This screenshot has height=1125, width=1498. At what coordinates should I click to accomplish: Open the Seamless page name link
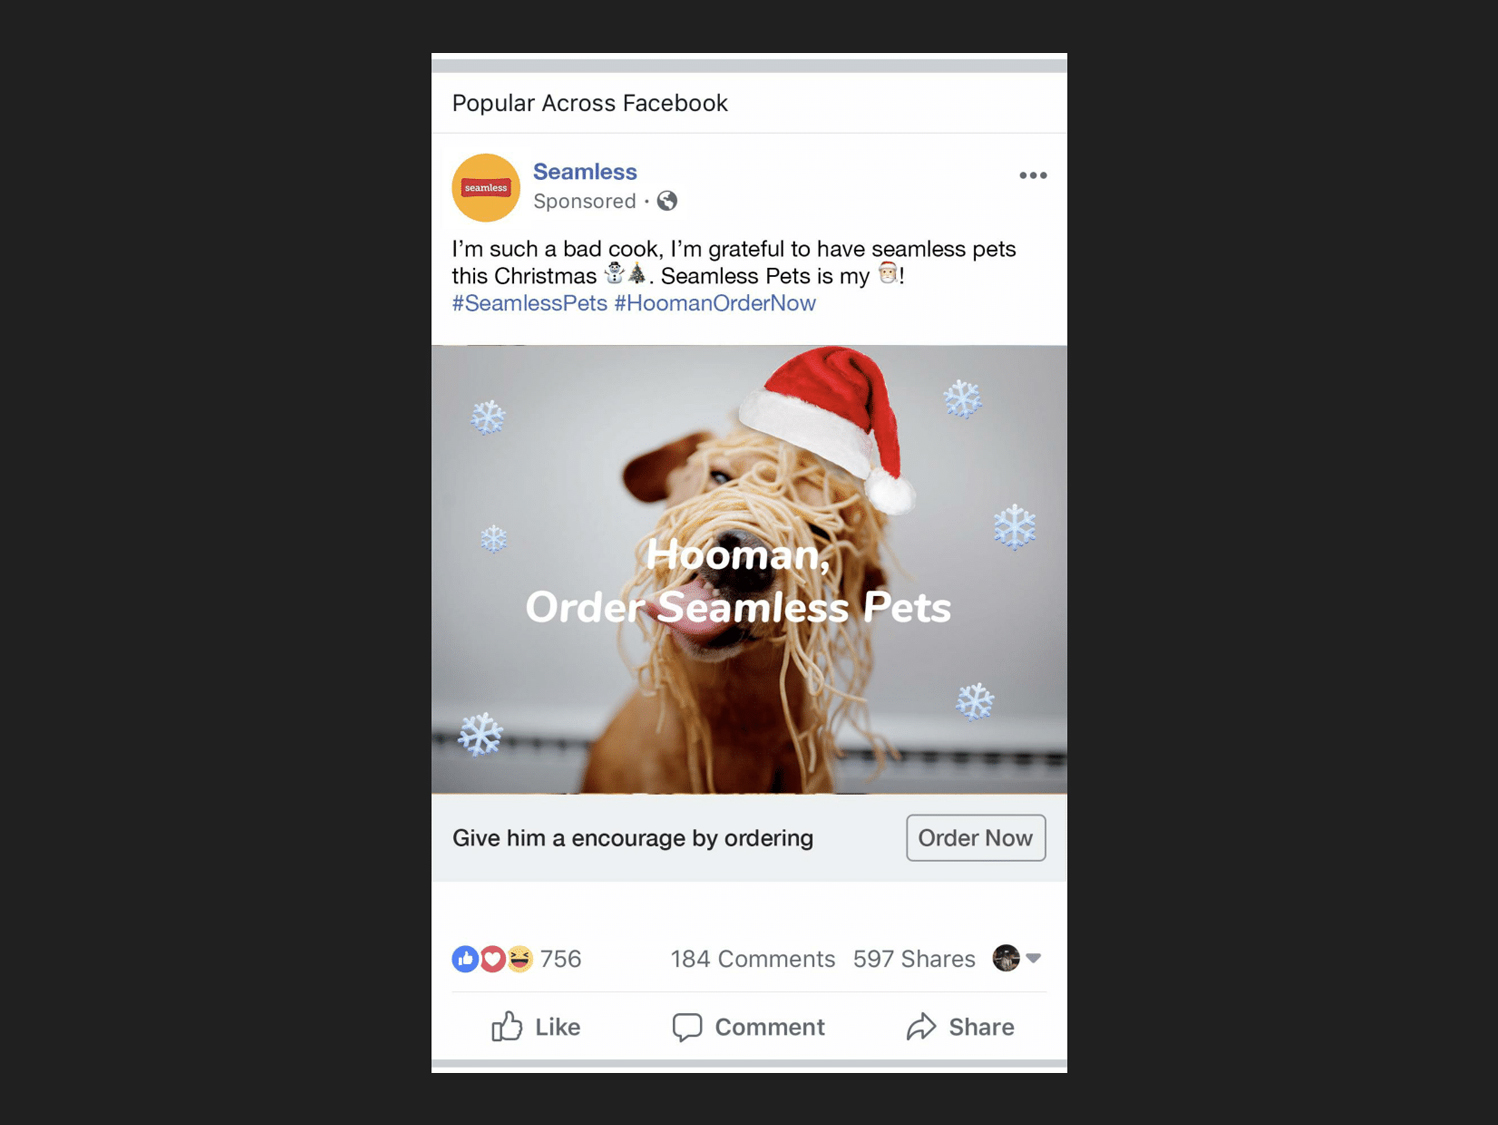(x=585, y=172)
